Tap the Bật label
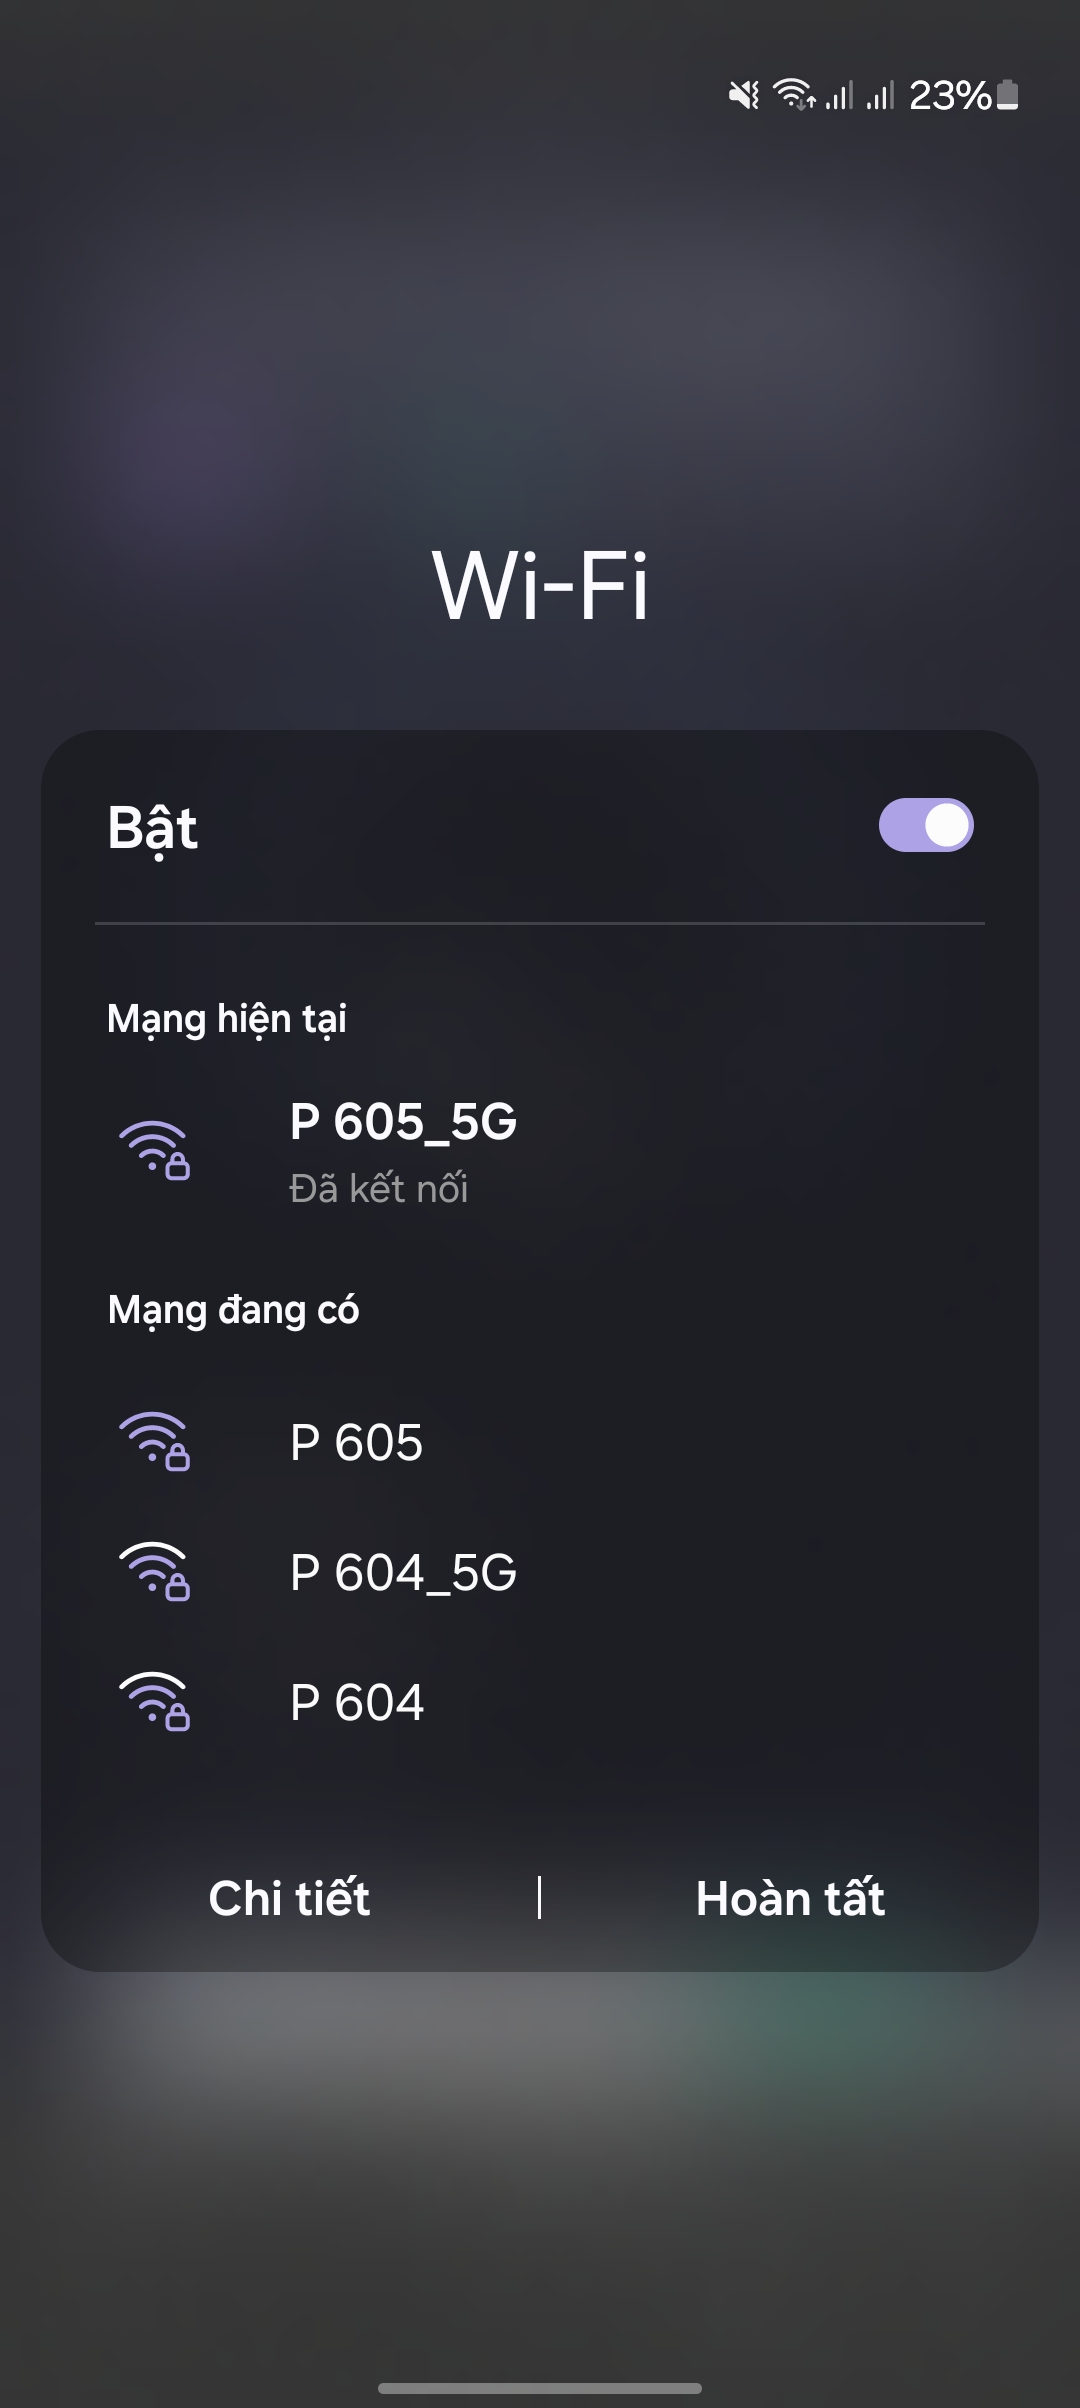The width and height of the screenshot is (1080, 2408). [152, 828]
